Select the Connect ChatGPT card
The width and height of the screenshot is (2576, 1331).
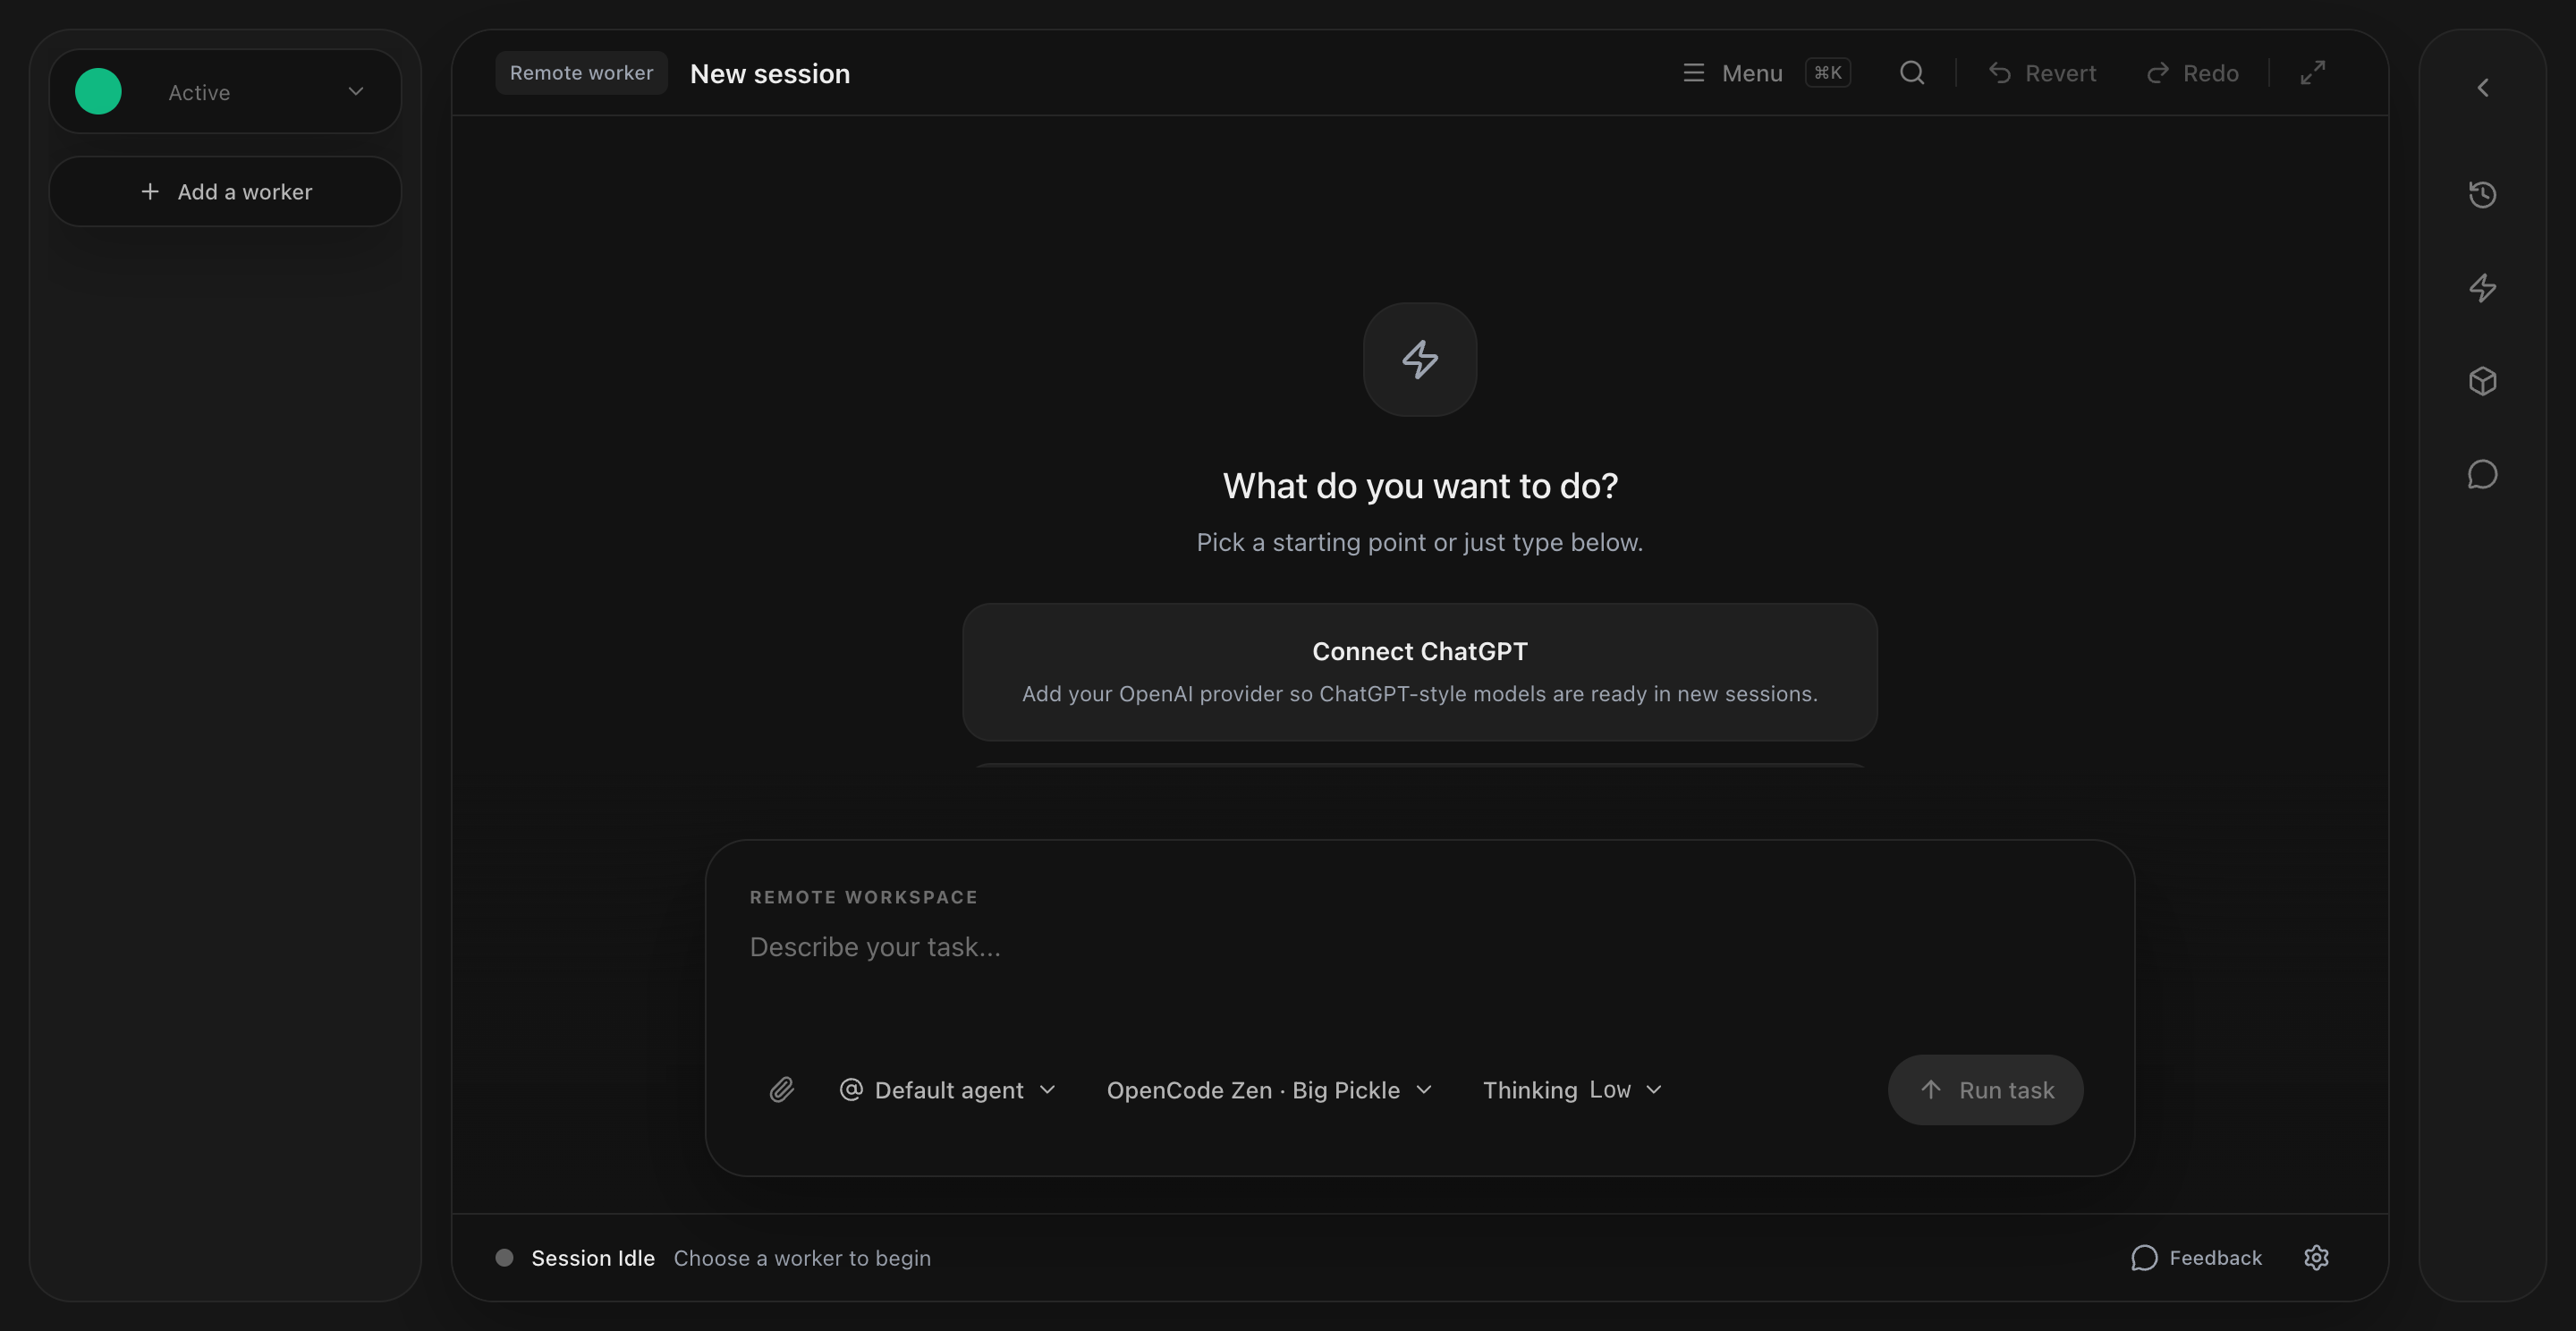[x=1419, y=671]
